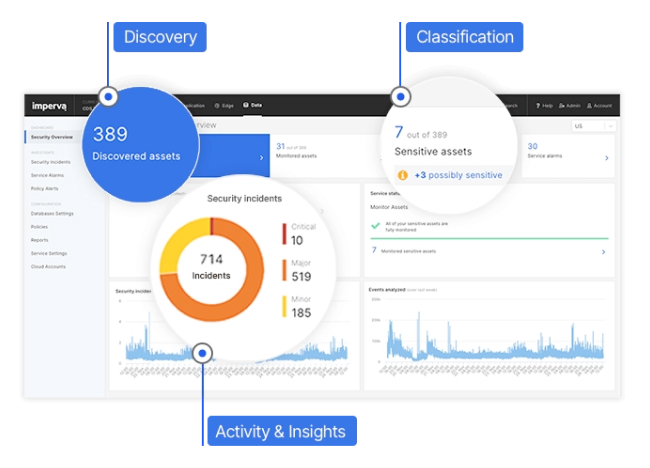Image resolution: width=650 pixels, height=468 pixels.
Task: Expand the Discovered assets card arrow
Action: (x=261, y=158)
